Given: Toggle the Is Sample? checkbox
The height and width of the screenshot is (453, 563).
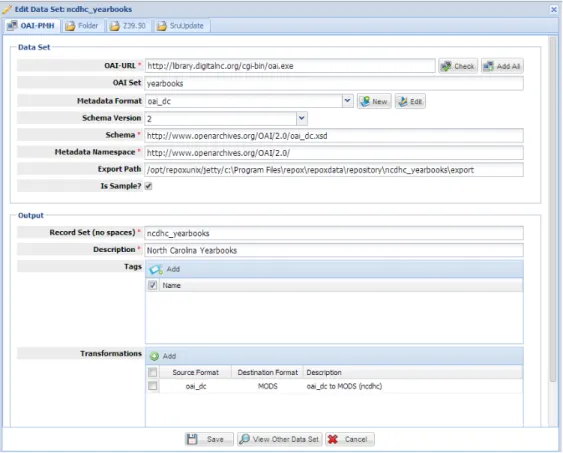Looking at the screenshot, I should pyautogui.click(x=148, y=186).
